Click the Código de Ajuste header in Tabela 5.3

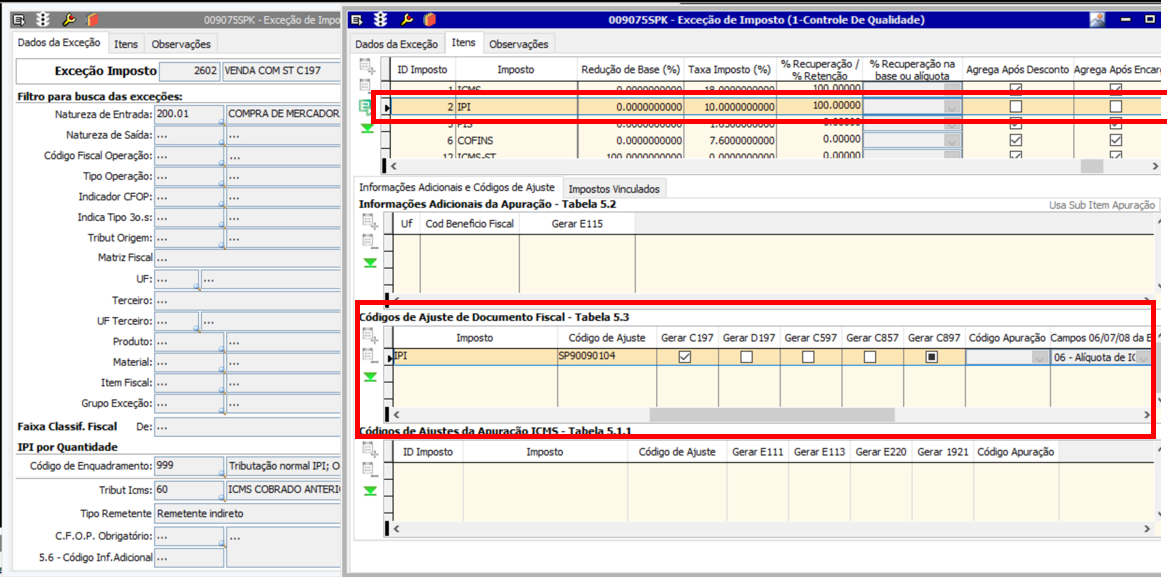607,338
